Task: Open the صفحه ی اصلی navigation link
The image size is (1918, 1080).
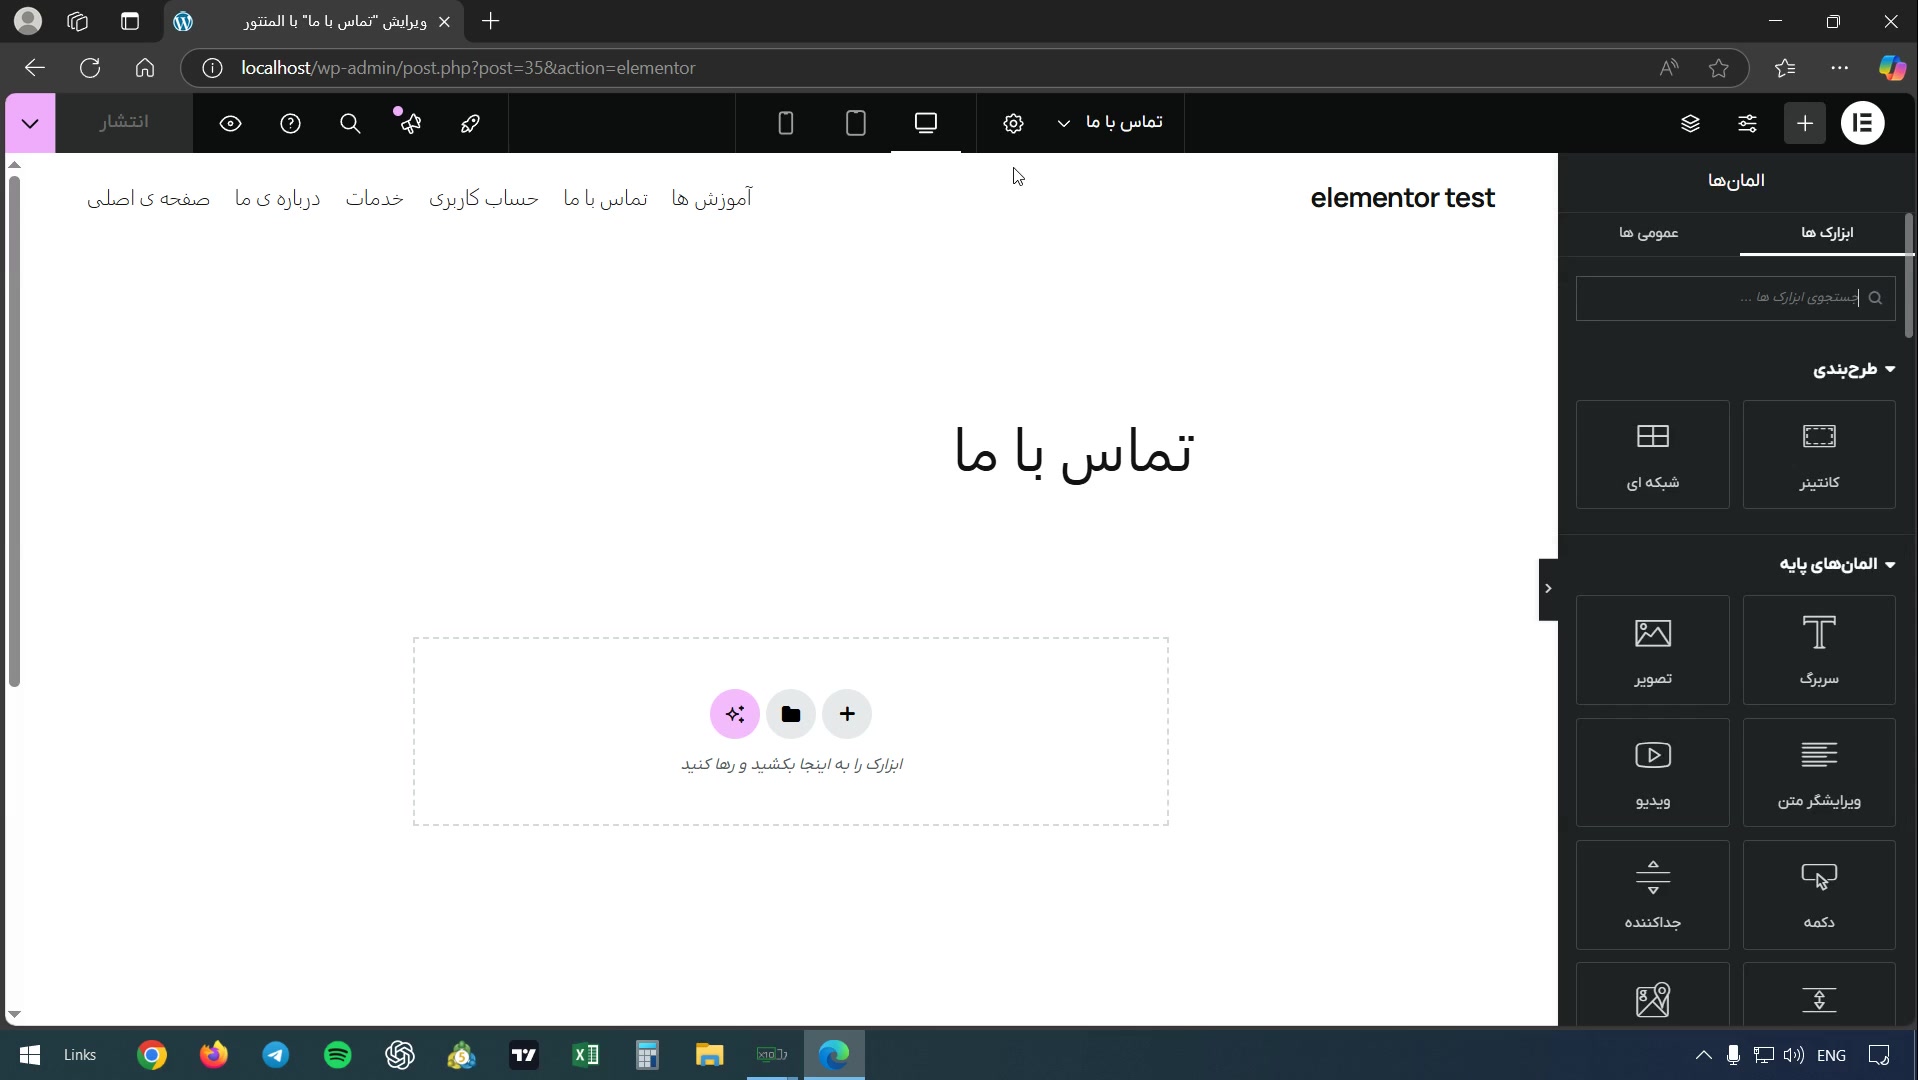Action: tap(148, 198)
